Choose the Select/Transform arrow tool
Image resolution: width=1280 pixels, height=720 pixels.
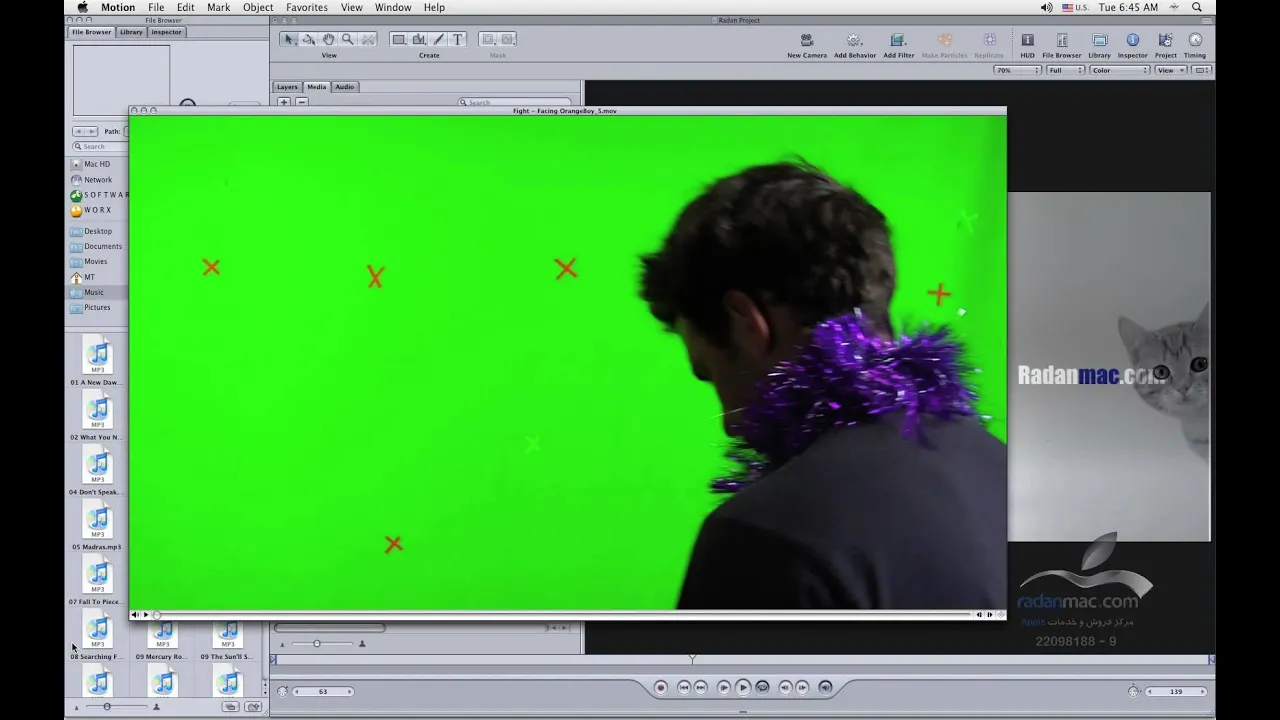coord(289,40)
